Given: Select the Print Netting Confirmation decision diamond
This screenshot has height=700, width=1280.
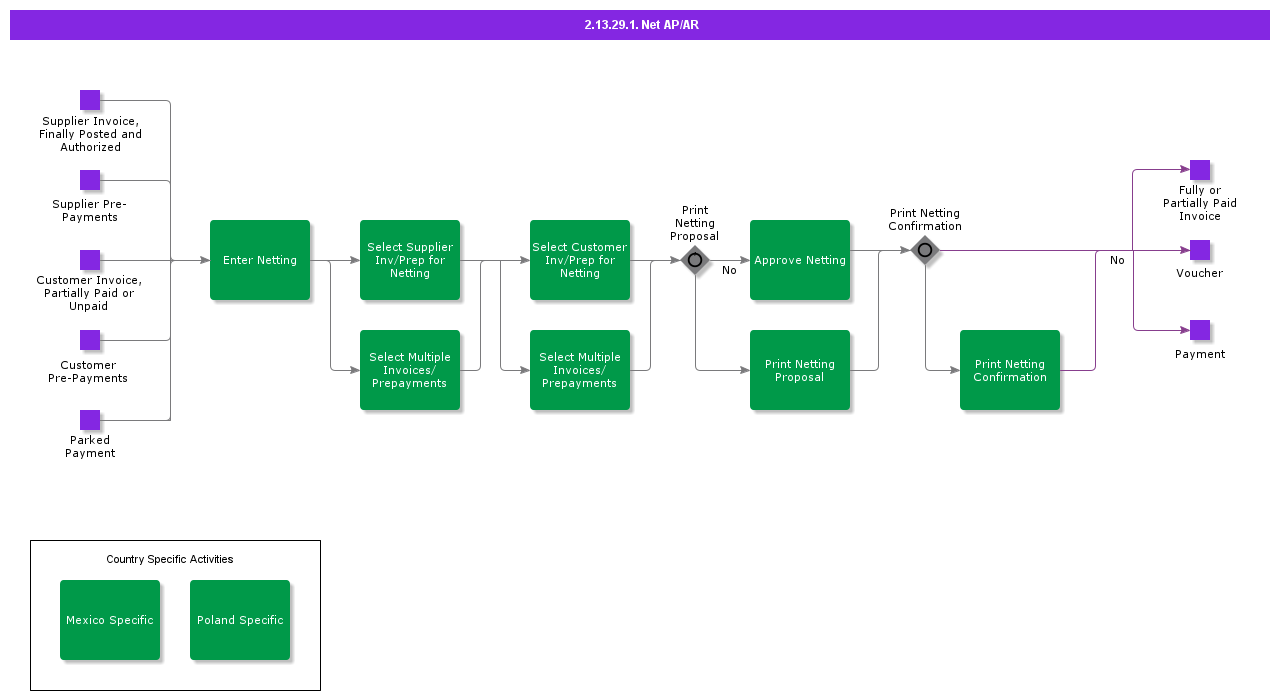Looking at the screenshot, I should click(x=925, y=250).
